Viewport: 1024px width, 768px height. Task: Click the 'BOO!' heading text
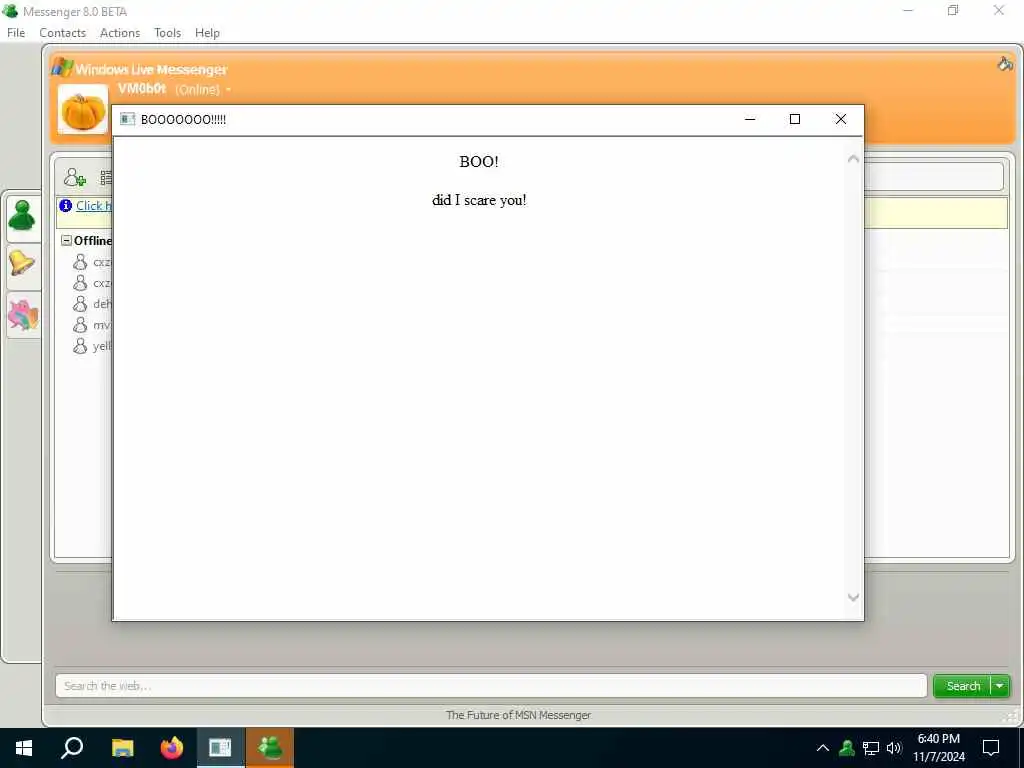479,162
